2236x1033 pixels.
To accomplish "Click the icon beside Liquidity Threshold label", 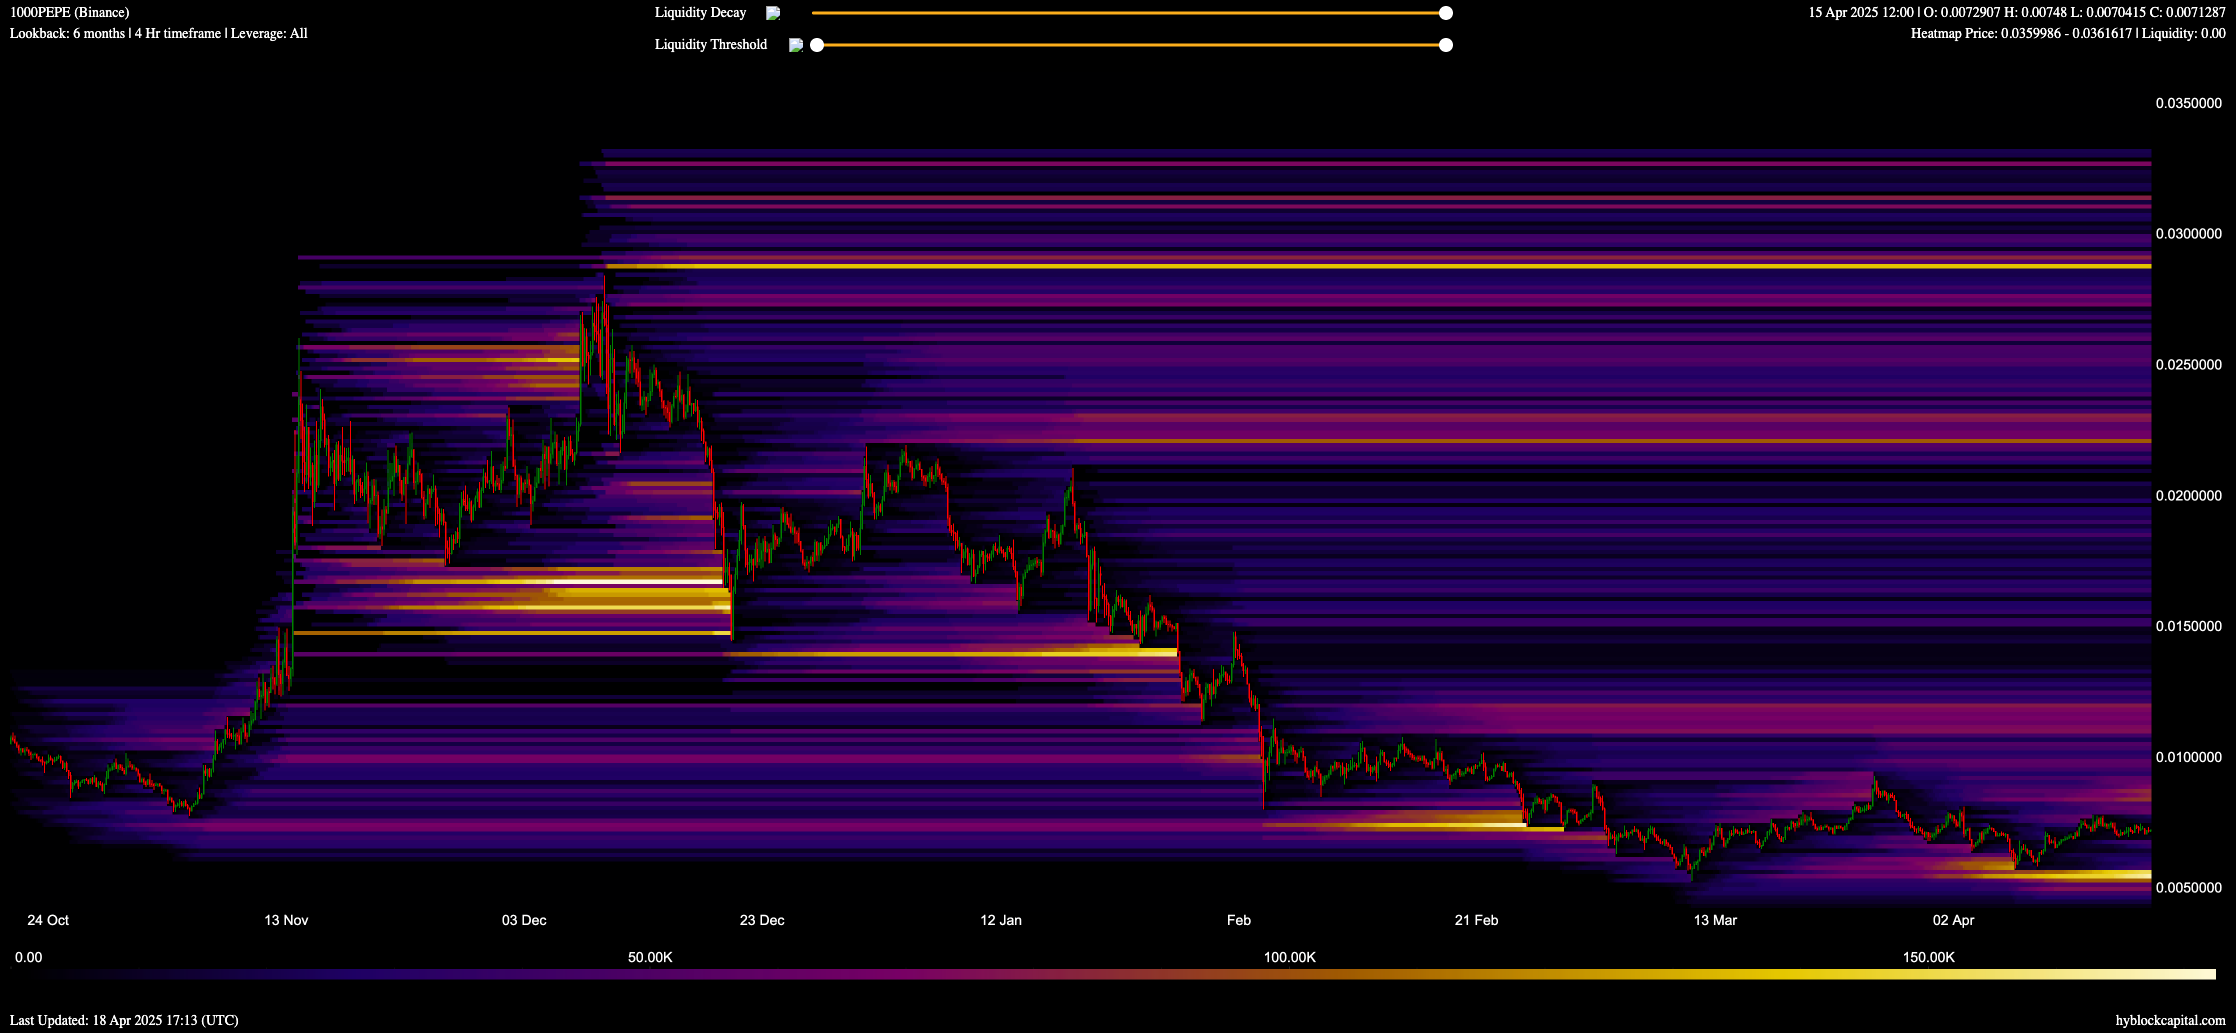I will 795,45.
